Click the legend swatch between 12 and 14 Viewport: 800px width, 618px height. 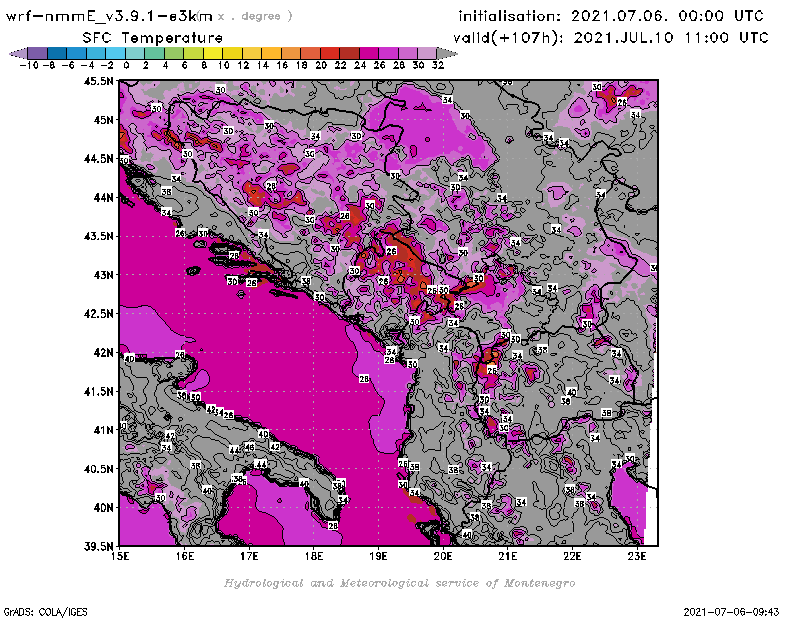click(252, 53)
